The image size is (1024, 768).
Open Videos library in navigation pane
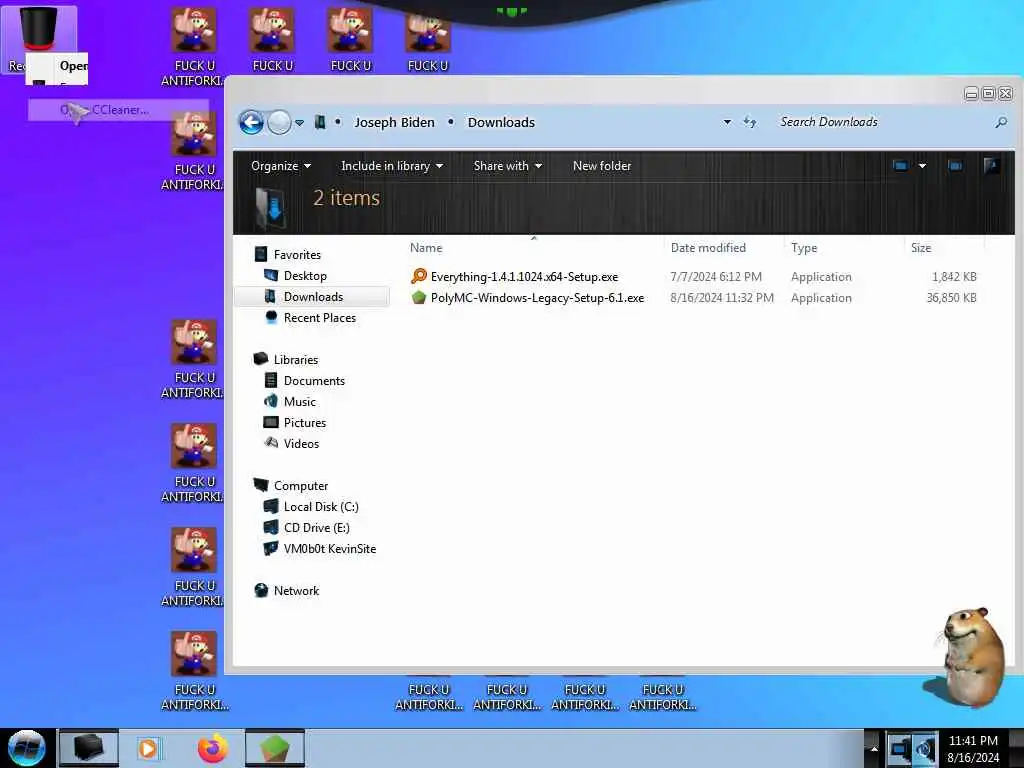tap(301, 443)
